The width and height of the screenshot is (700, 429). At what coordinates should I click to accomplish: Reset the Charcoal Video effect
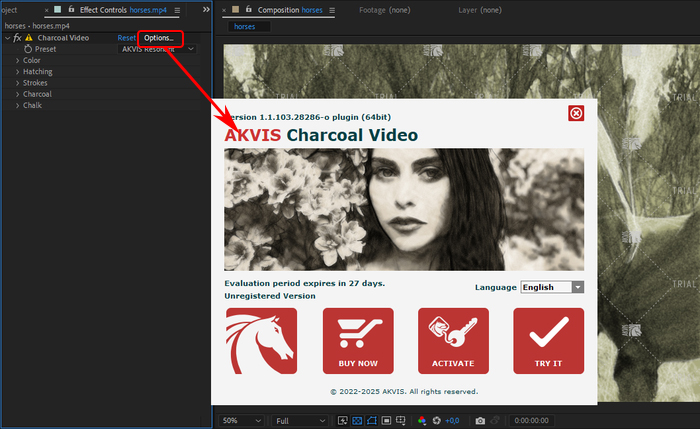click(126, 38)
